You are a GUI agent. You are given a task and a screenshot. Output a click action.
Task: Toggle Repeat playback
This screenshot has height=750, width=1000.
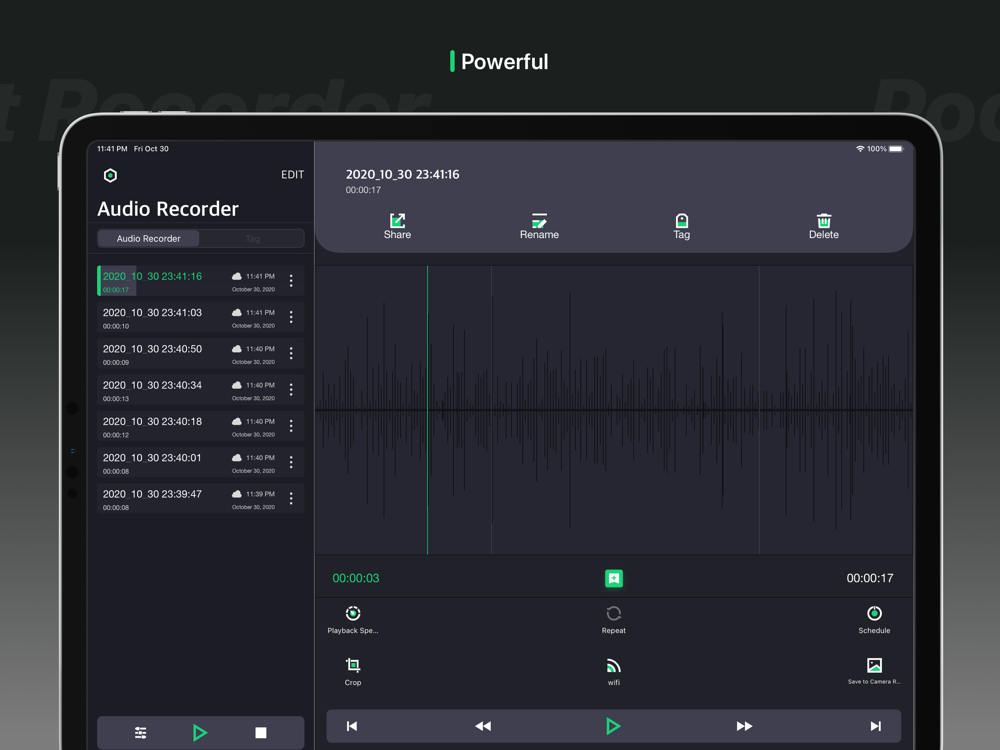(x=613, y=614)
